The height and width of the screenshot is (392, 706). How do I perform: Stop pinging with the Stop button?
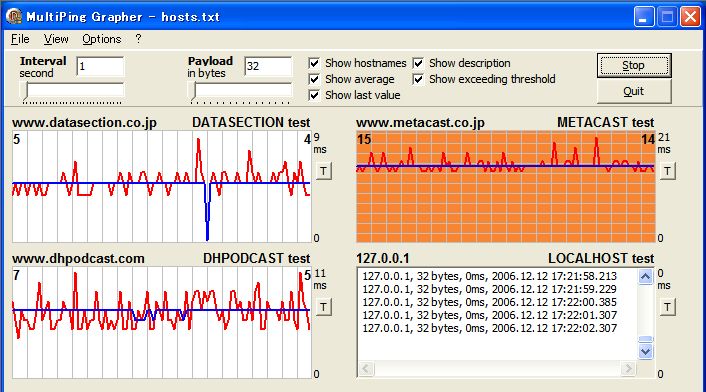tap(634, 66)
